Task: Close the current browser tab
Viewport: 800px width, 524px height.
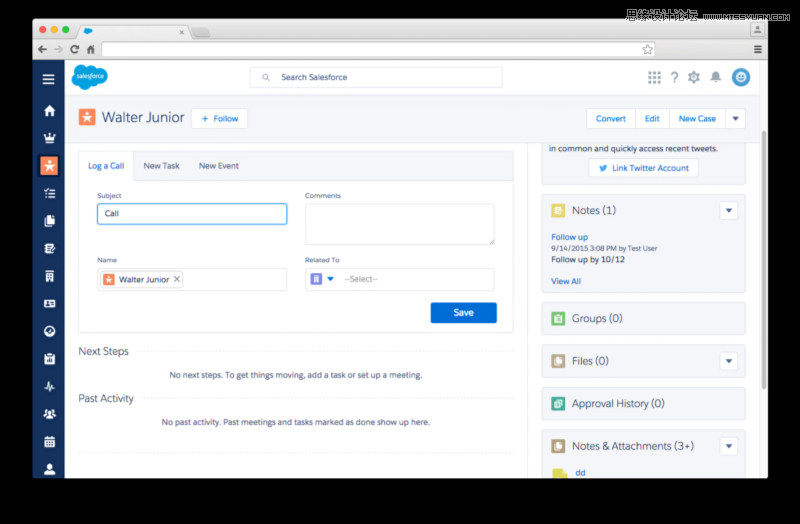Action: [182, 32]
